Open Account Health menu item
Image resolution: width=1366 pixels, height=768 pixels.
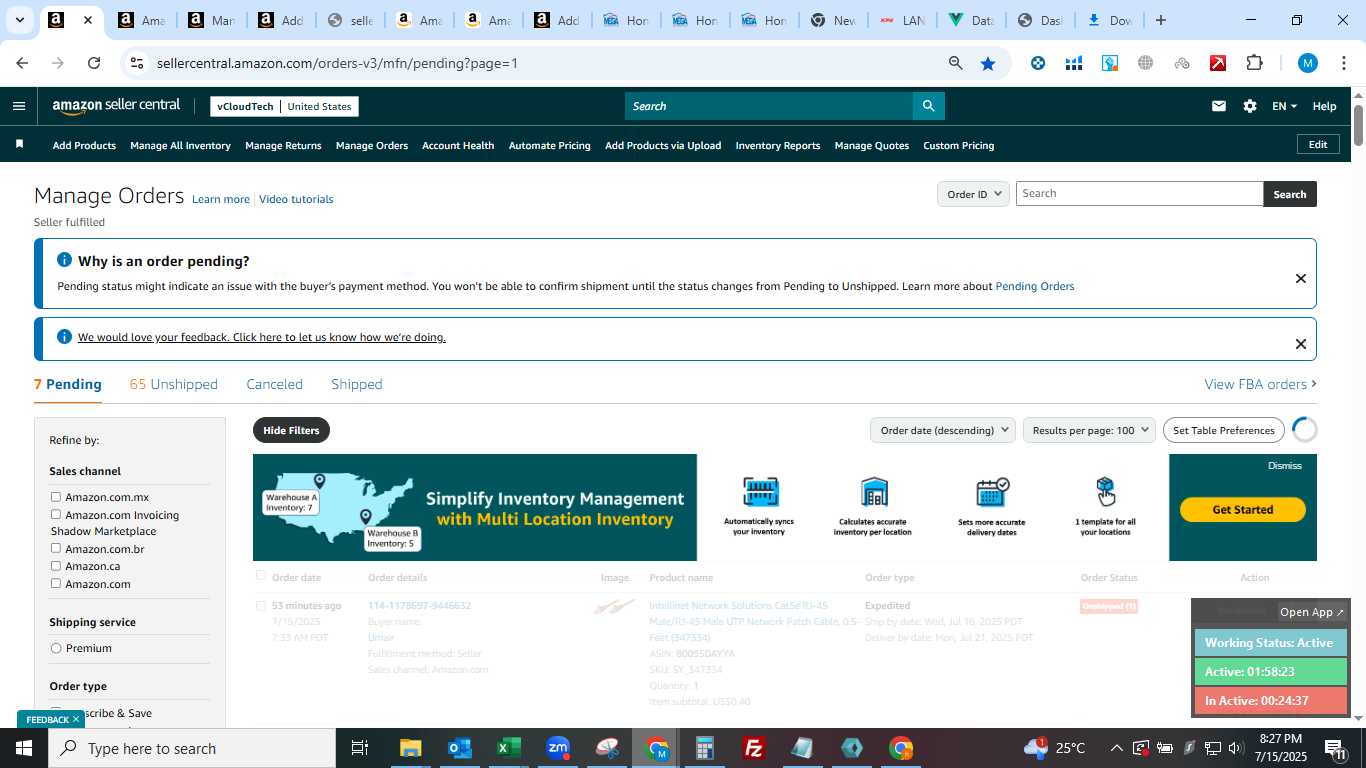coord(458,145)
